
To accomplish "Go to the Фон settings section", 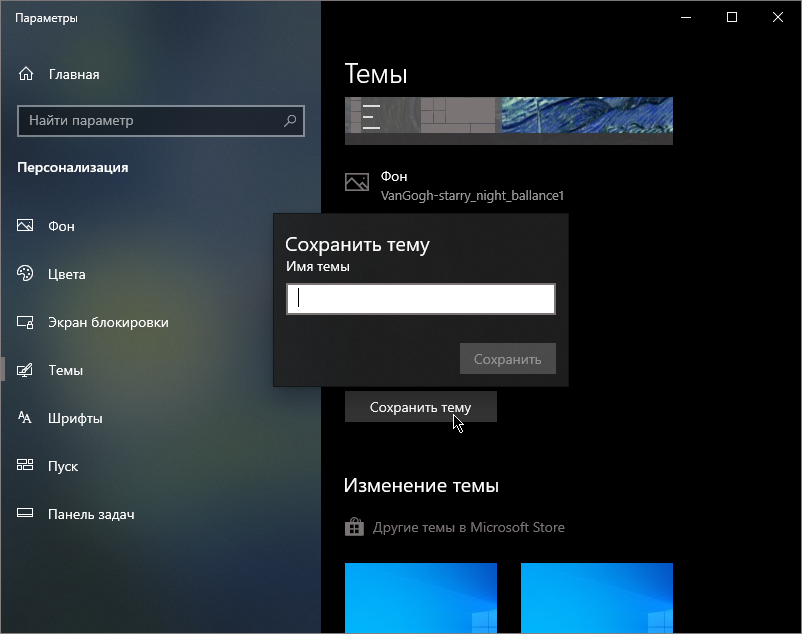I will pos(61,226).
